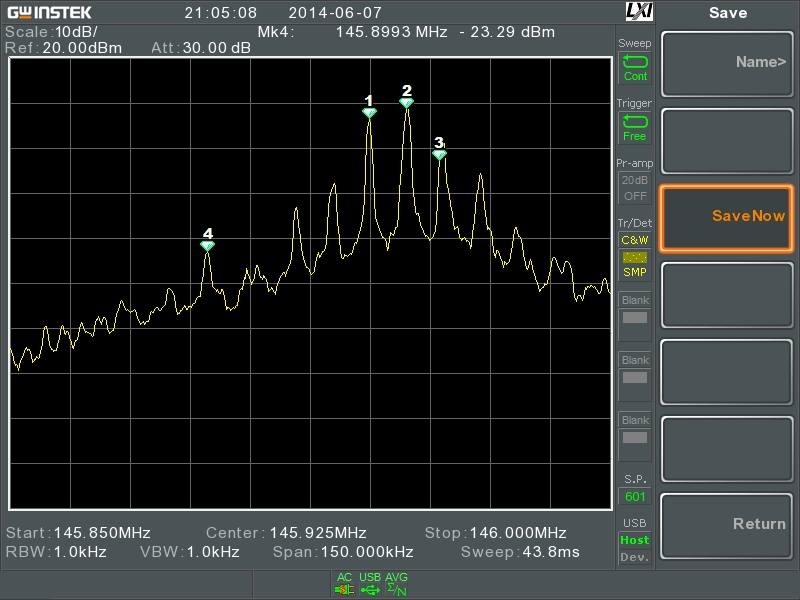
Task: Click the date 2014-06-07 display
Action: tap(335, 12)
